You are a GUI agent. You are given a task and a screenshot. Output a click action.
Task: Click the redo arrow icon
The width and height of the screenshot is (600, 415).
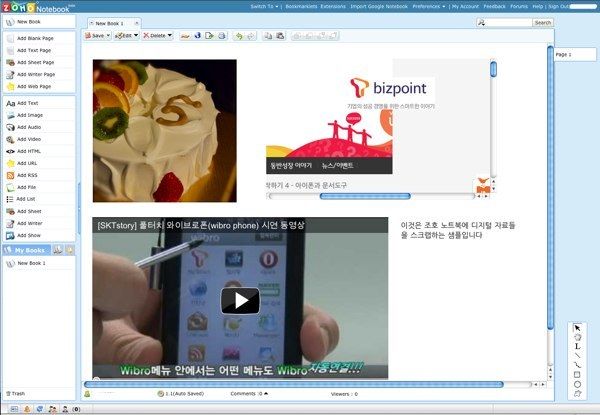pyautogui.click(x=251, y=36)
